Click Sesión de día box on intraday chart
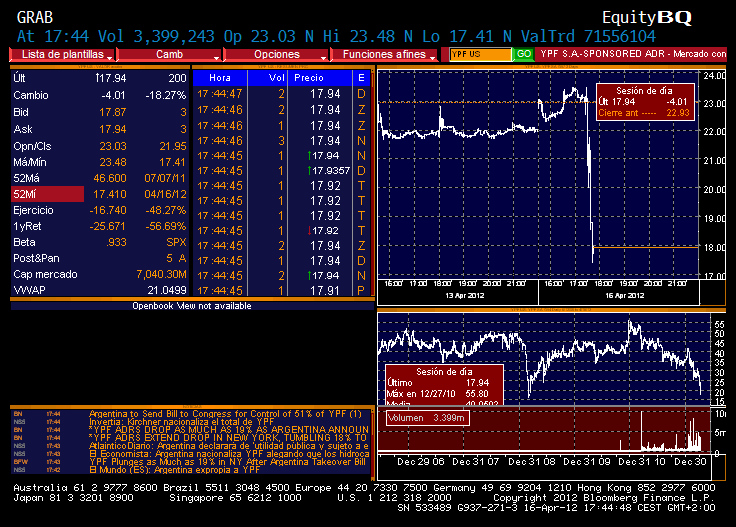 click(644, 102)
